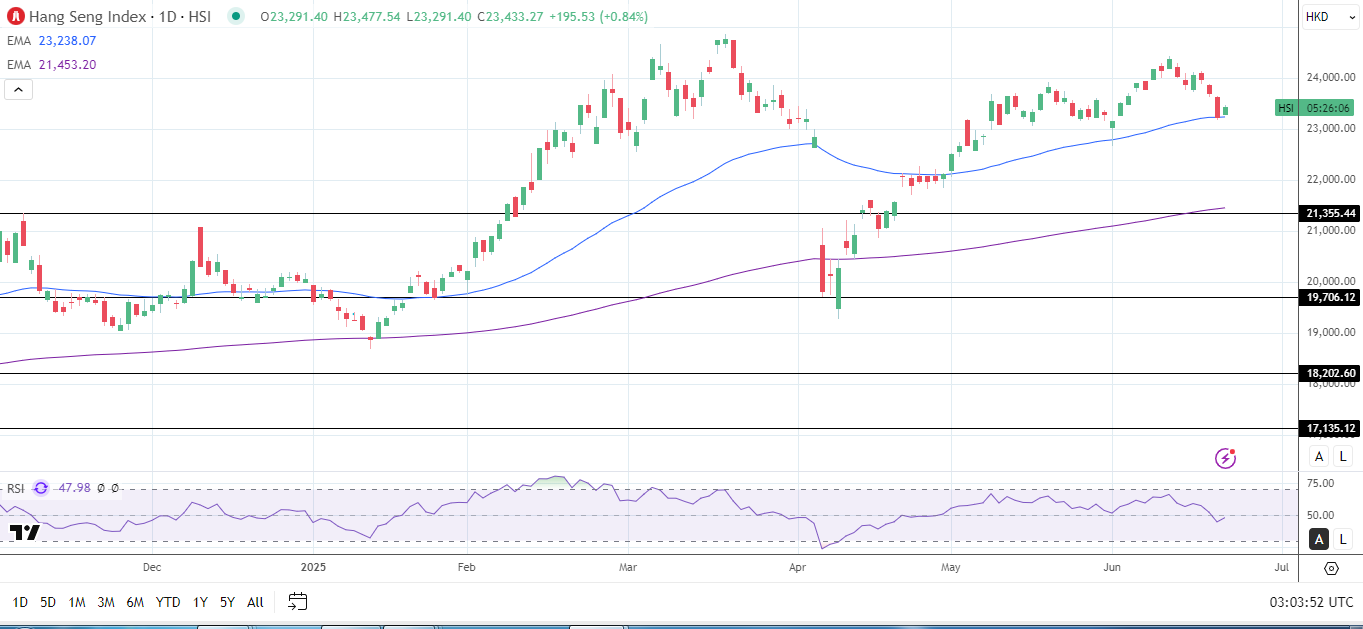Click the Mar label on time axis
The width and height of the screenshot is (1363, 629).
(628, 567)
